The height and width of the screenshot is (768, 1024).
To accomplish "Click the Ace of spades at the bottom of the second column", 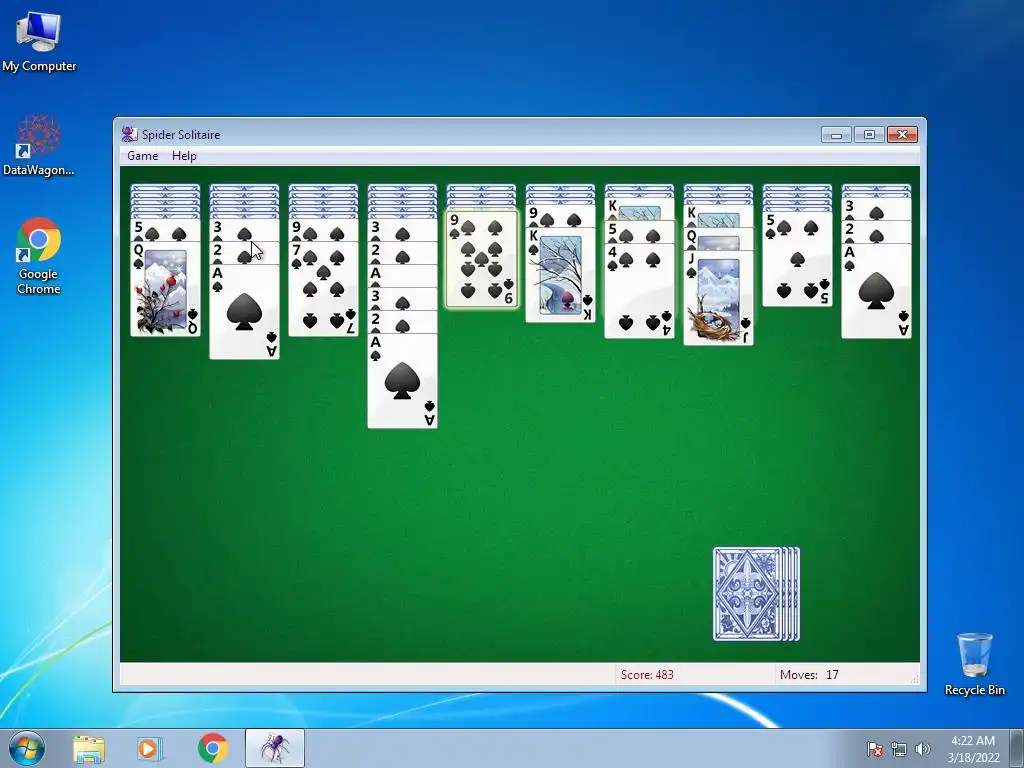I will click(244, 312).
